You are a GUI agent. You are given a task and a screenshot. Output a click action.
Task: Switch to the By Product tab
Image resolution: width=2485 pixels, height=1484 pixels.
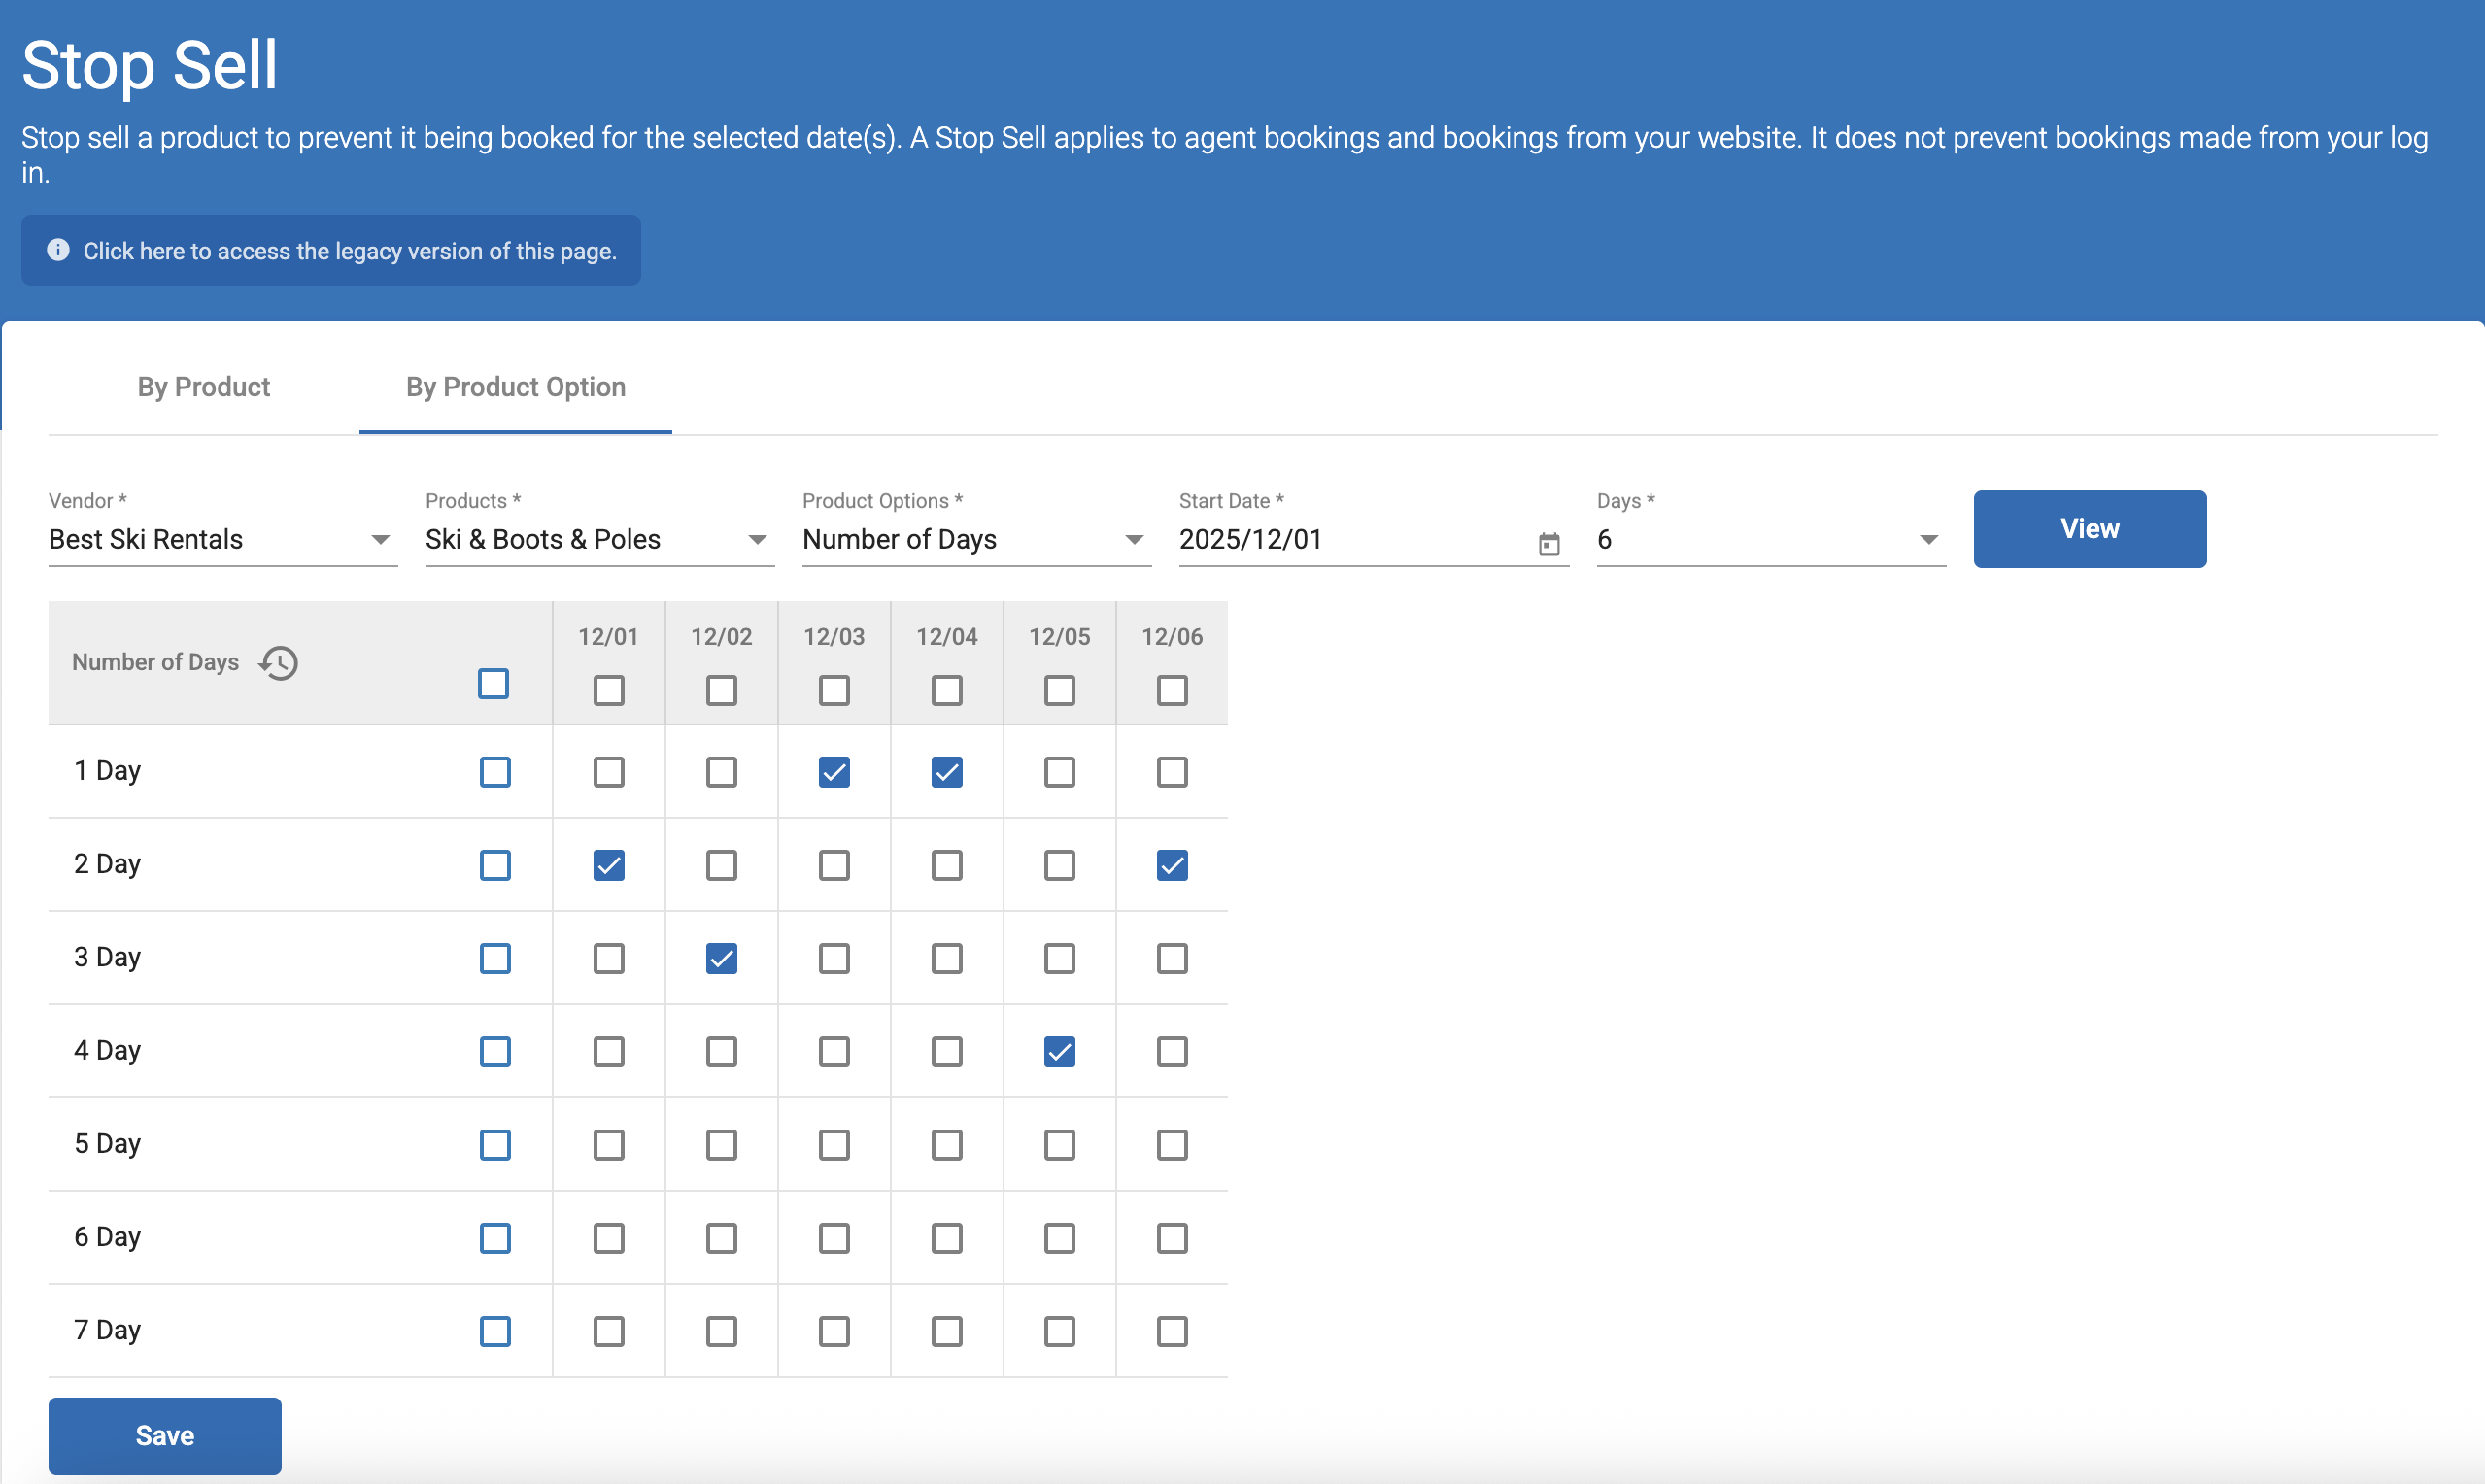tap(203, 387)
